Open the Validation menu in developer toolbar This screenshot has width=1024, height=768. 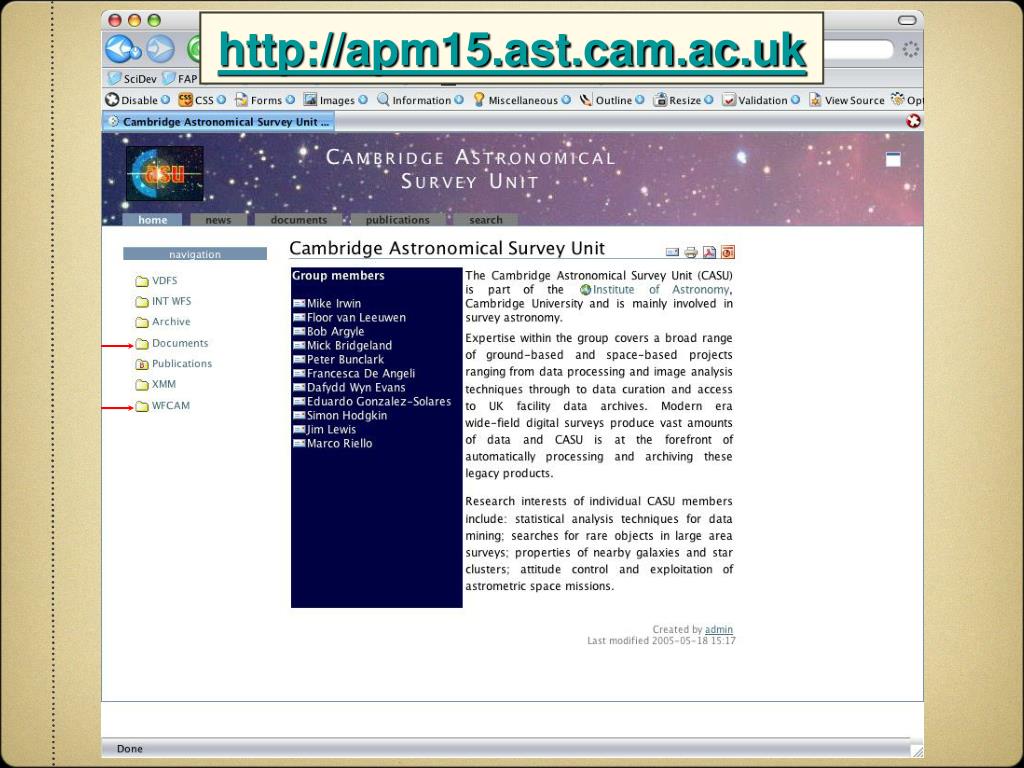coord(761,100)
